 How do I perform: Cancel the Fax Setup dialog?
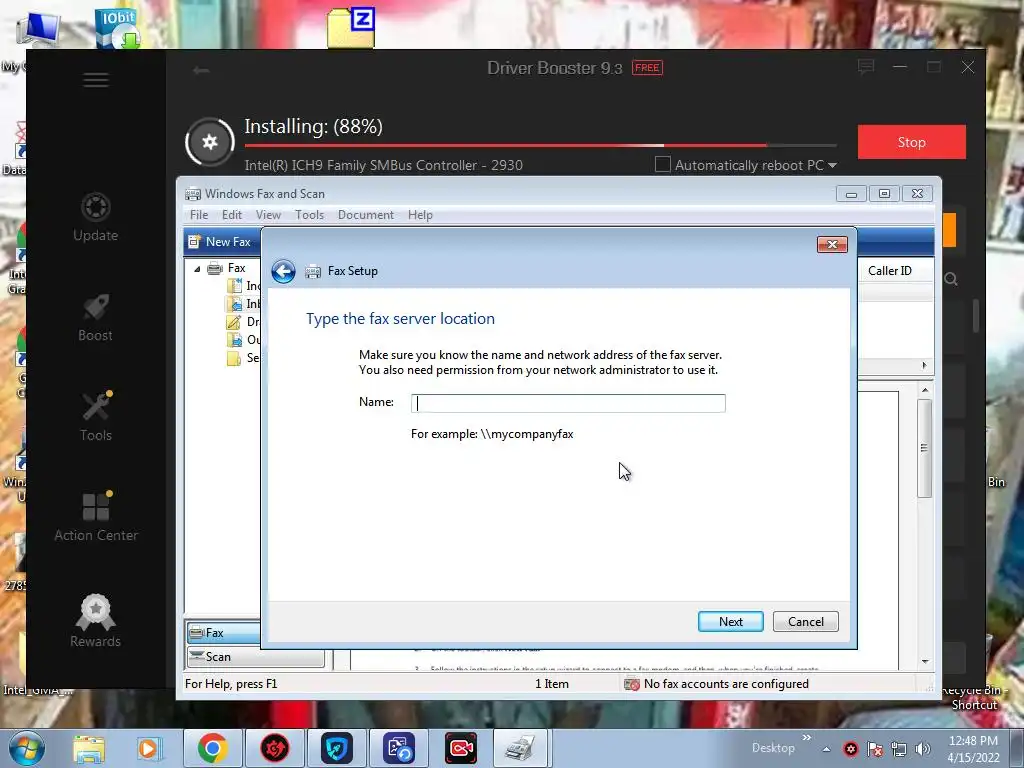pyautogui.click(x=805, y=622)
